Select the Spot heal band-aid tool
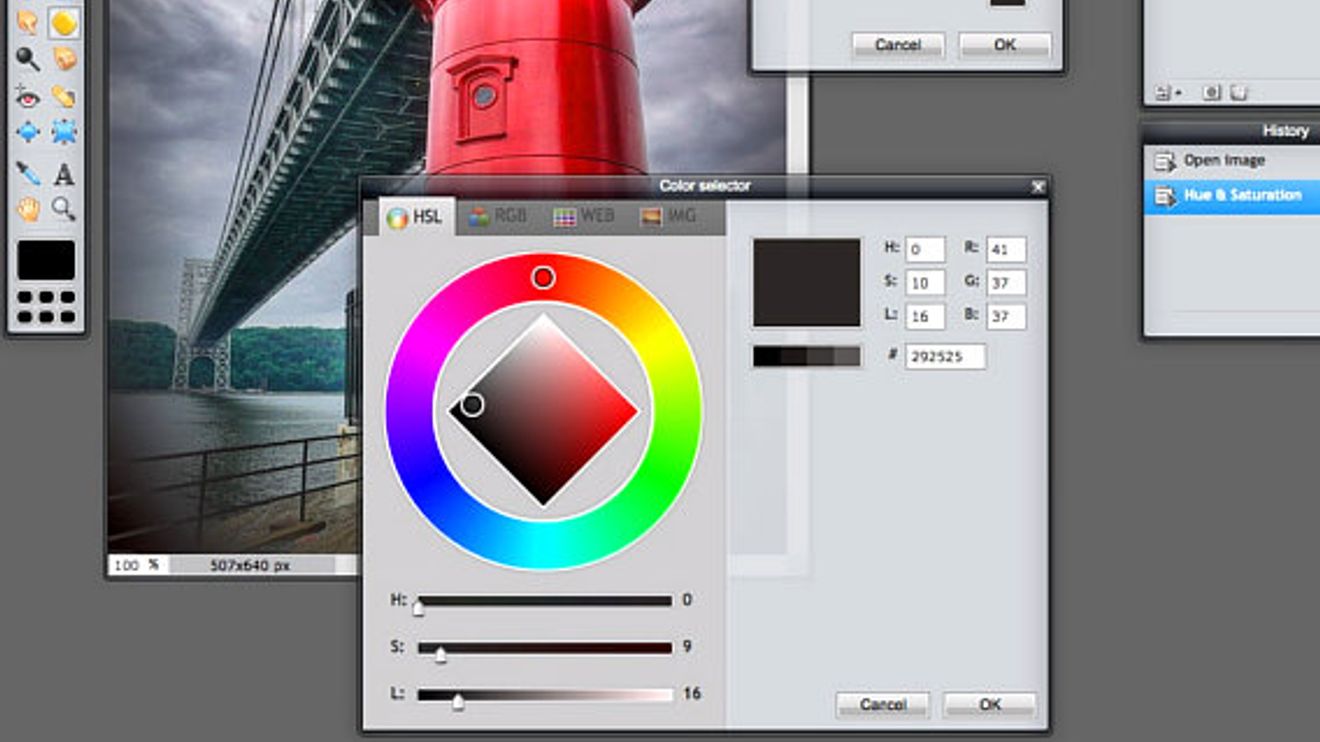The image size is (1320, 742). (64, 96)
